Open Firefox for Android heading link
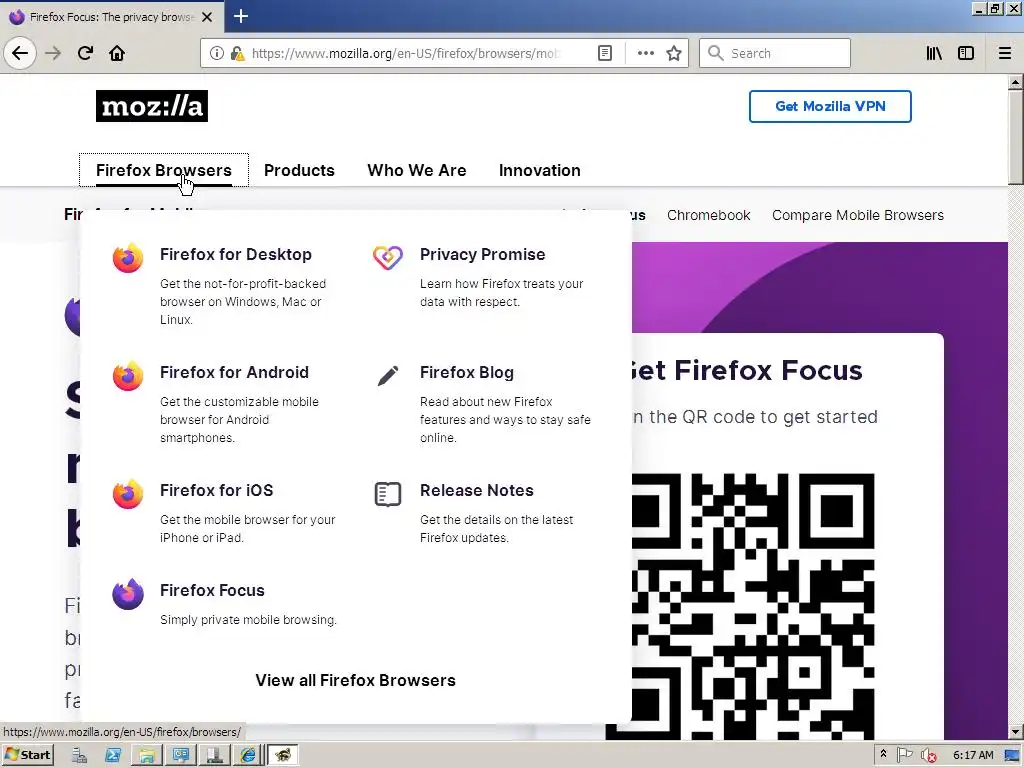 click(234, 372)
